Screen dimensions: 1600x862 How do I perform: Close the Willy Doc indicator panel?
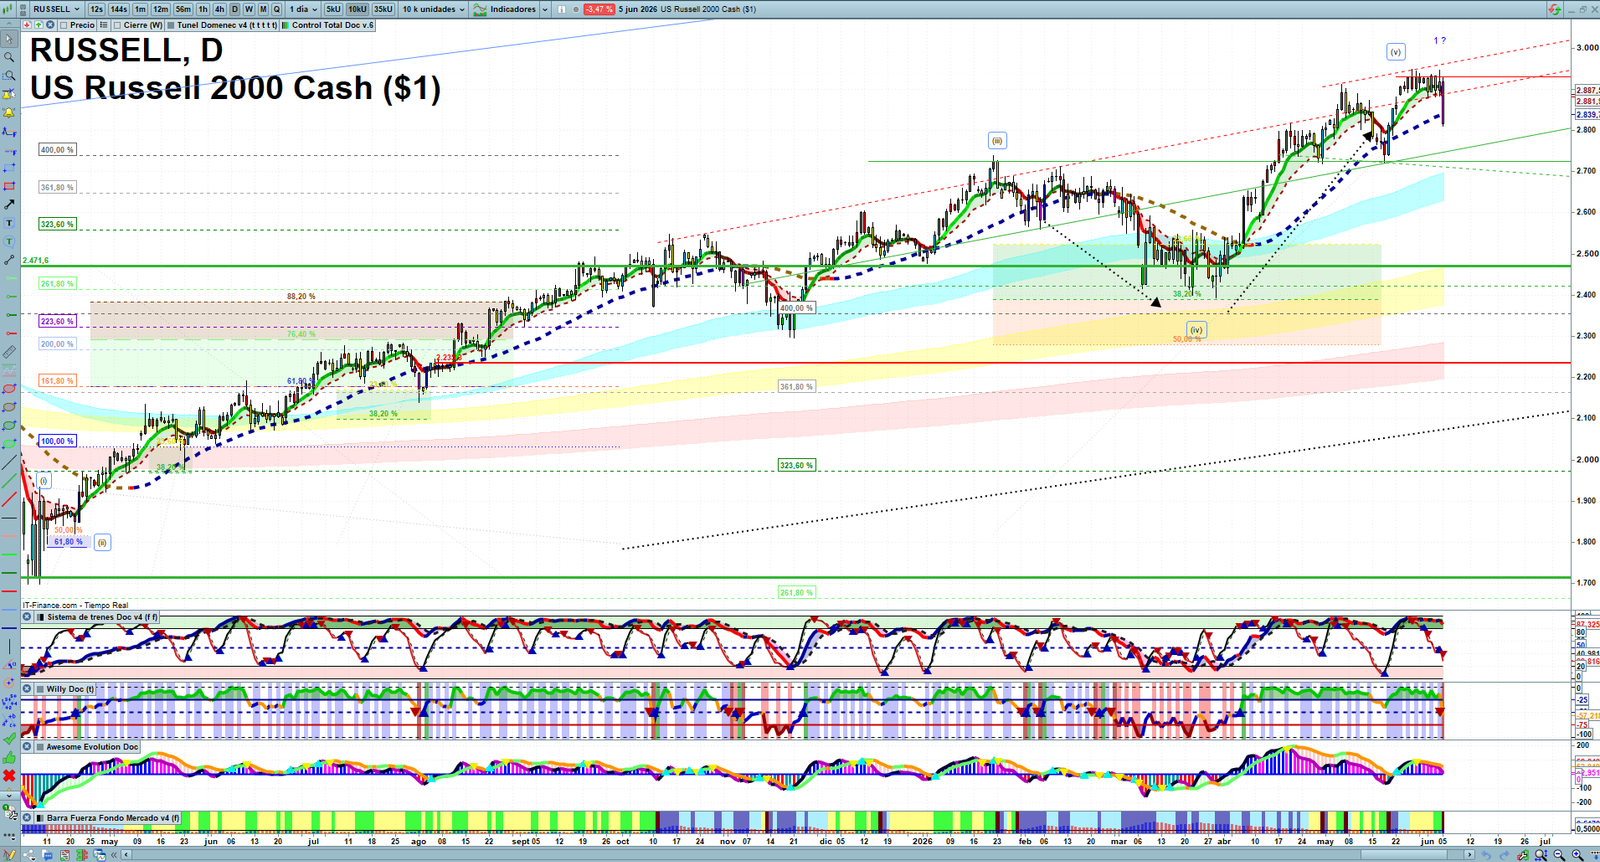coord(27,689)
